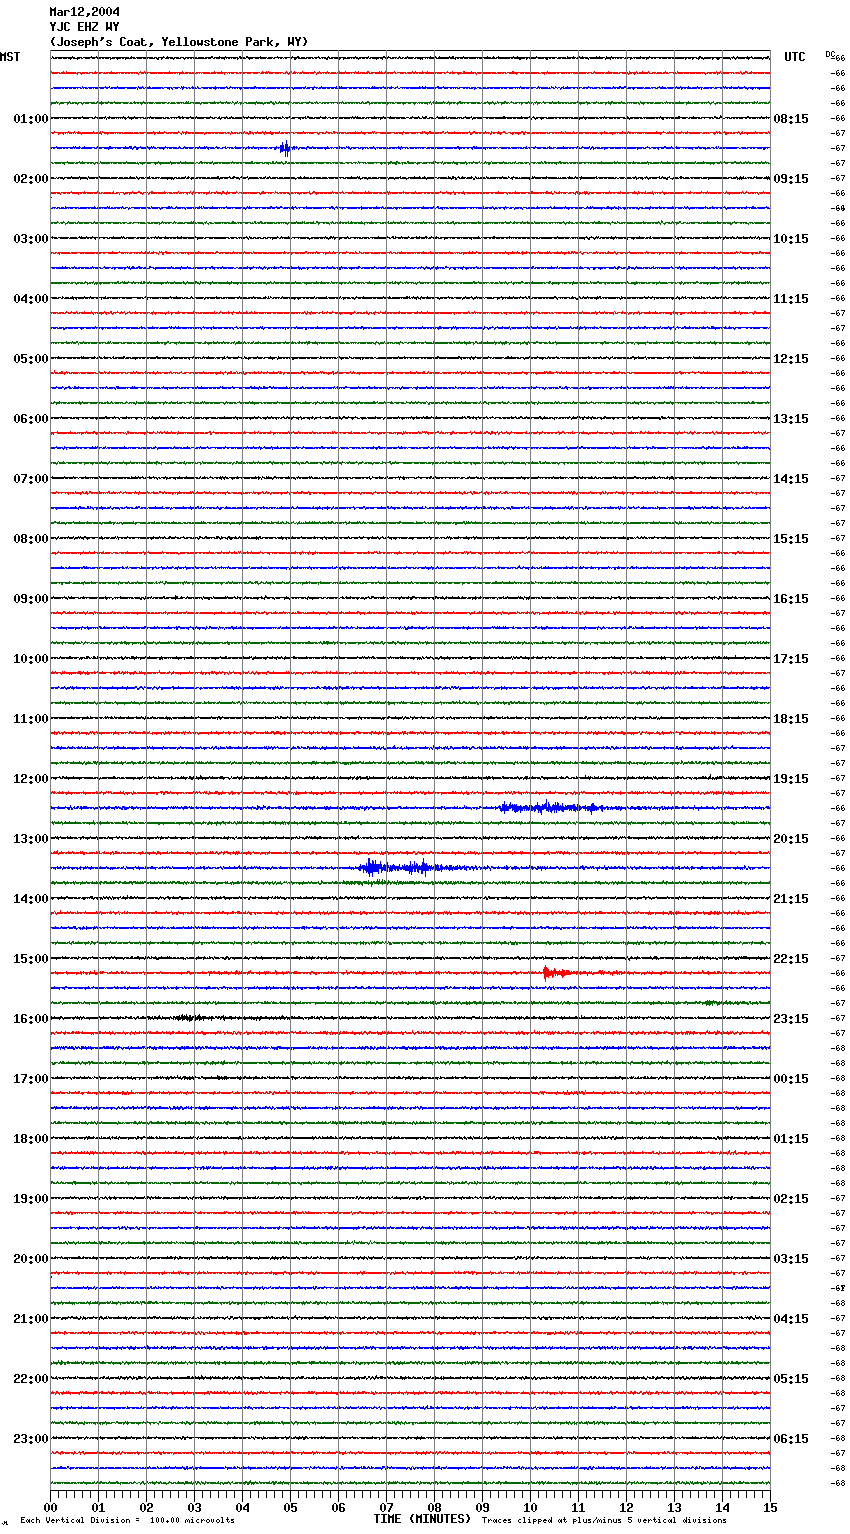Click the YJC EHZ WY station title
Screen dimensions: 850x1534
[x=84, y=27]
